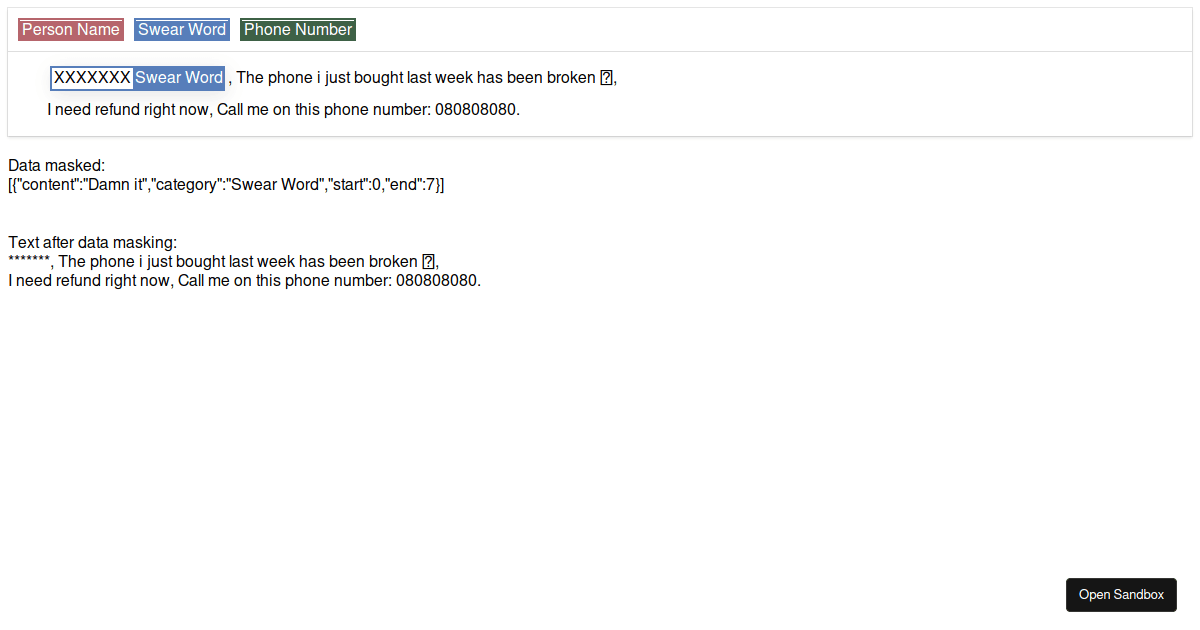Click the Swear Word label beside XXXXXXX
The width and height of the screenshot is (1200, 630).
point(179,78)
